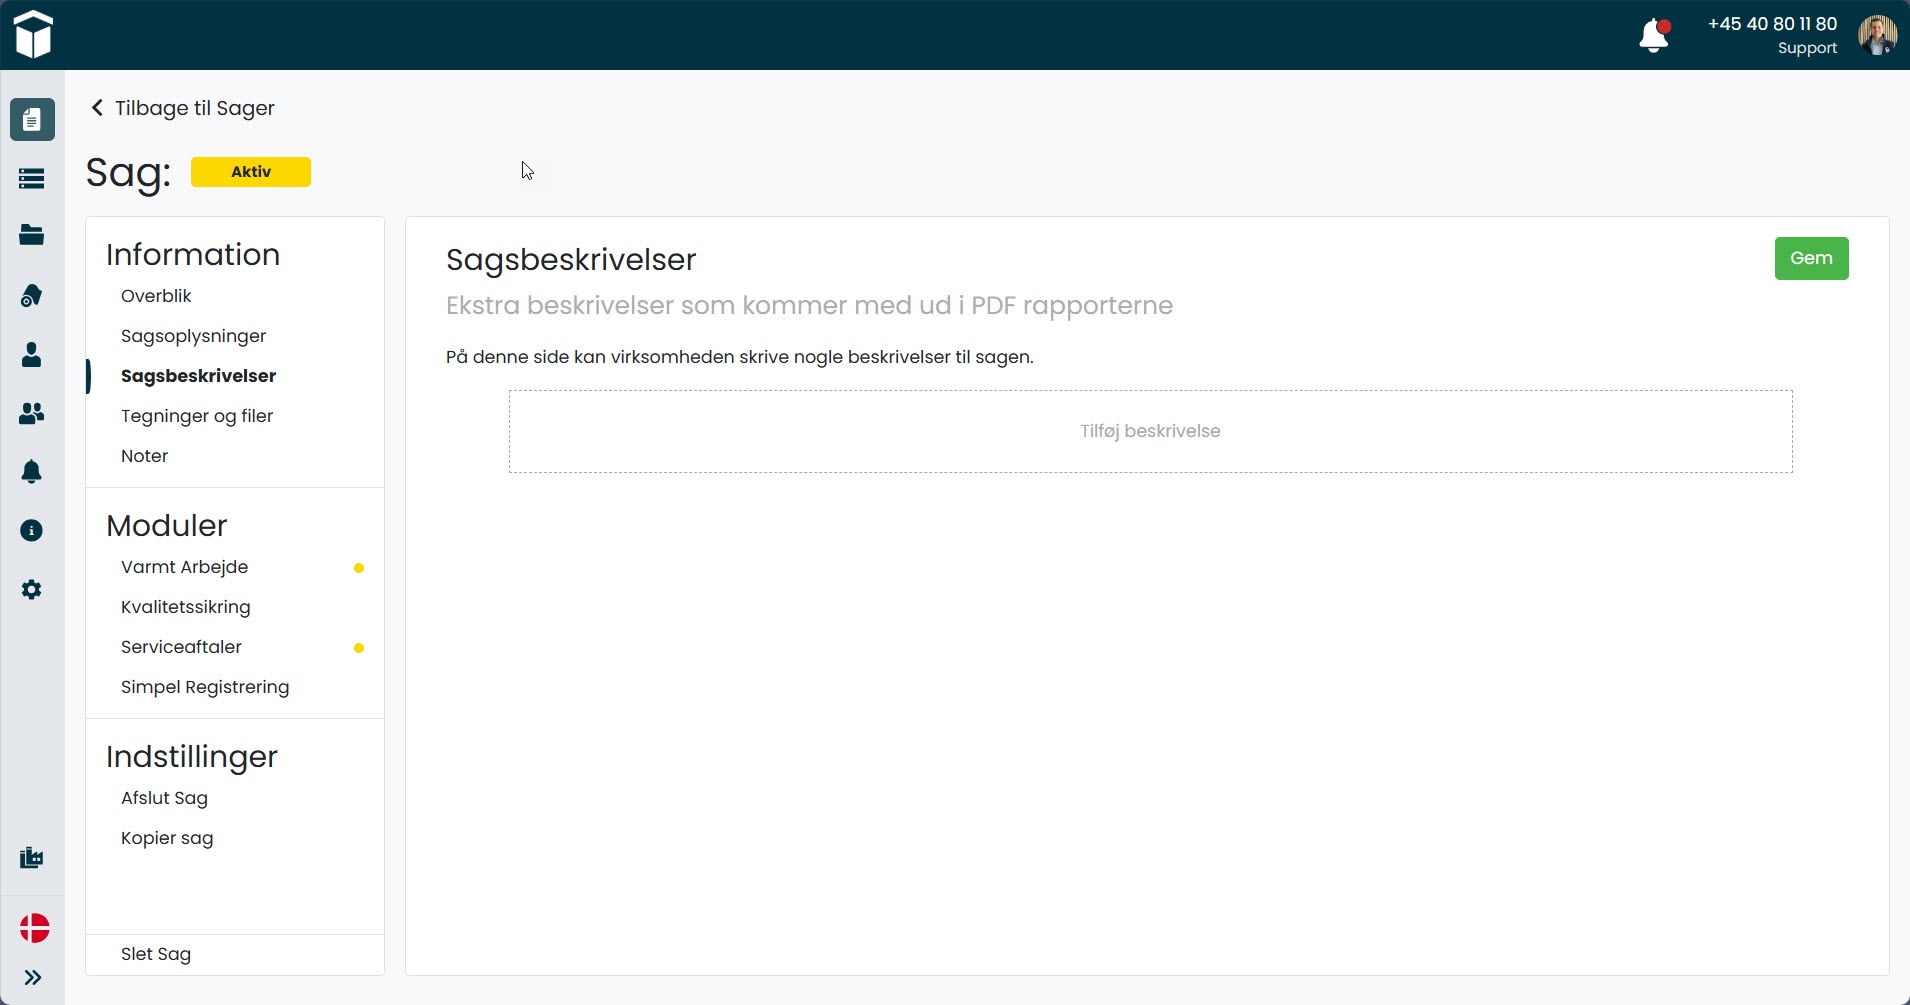Open the Varmt Arbejde module
The width and height of the screenshot is (1910, 1005).
pos(184,567)
